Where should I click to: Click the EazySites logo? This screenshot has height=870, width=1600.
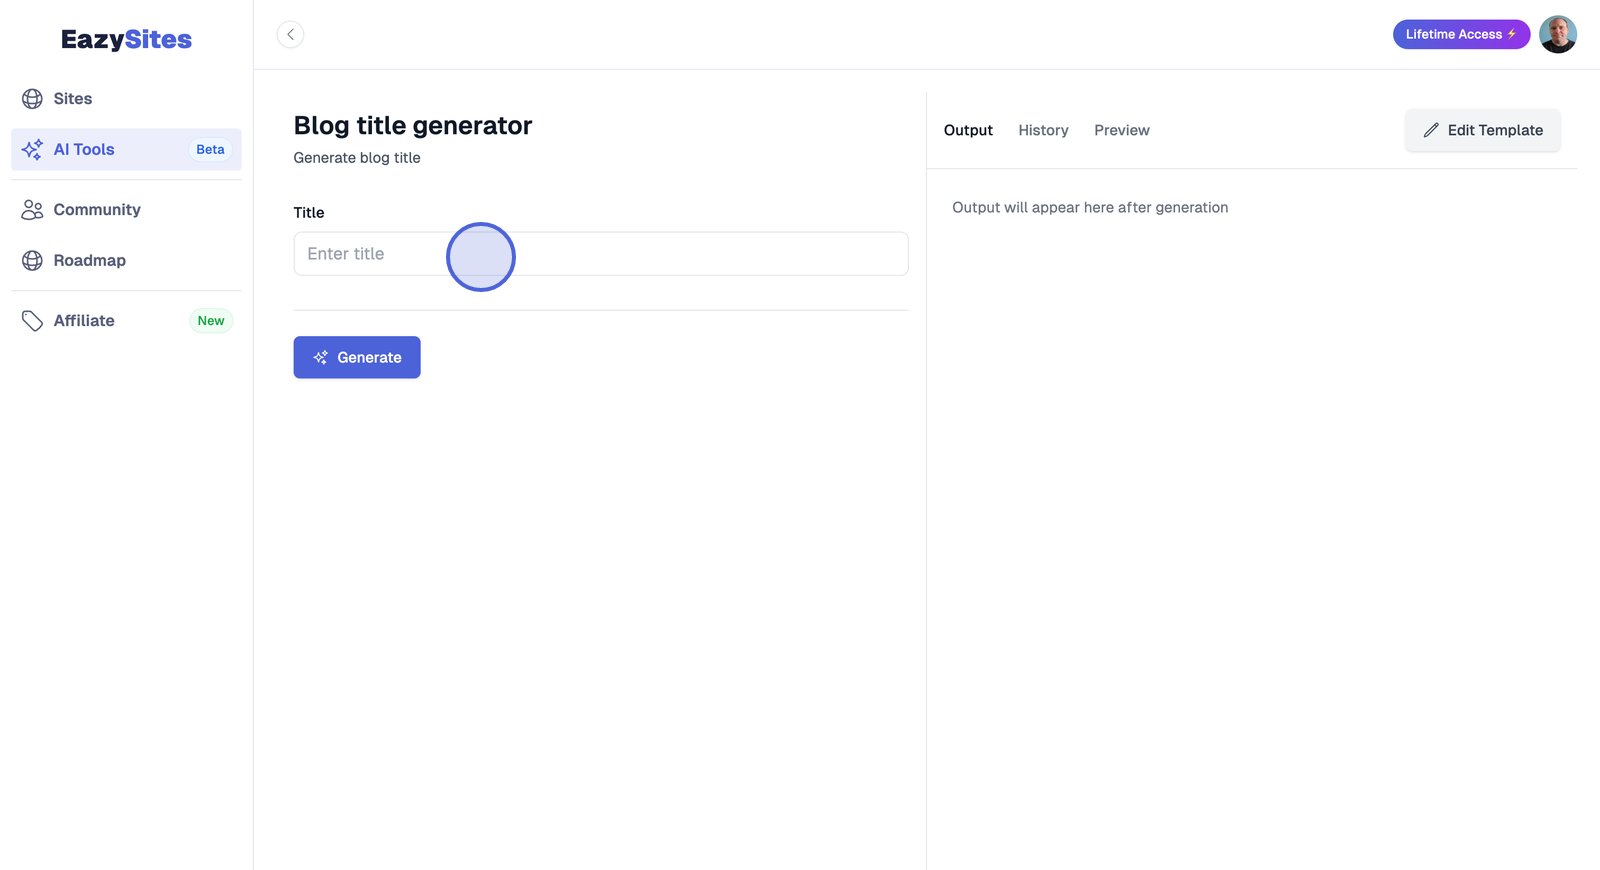tap(126, 40)
